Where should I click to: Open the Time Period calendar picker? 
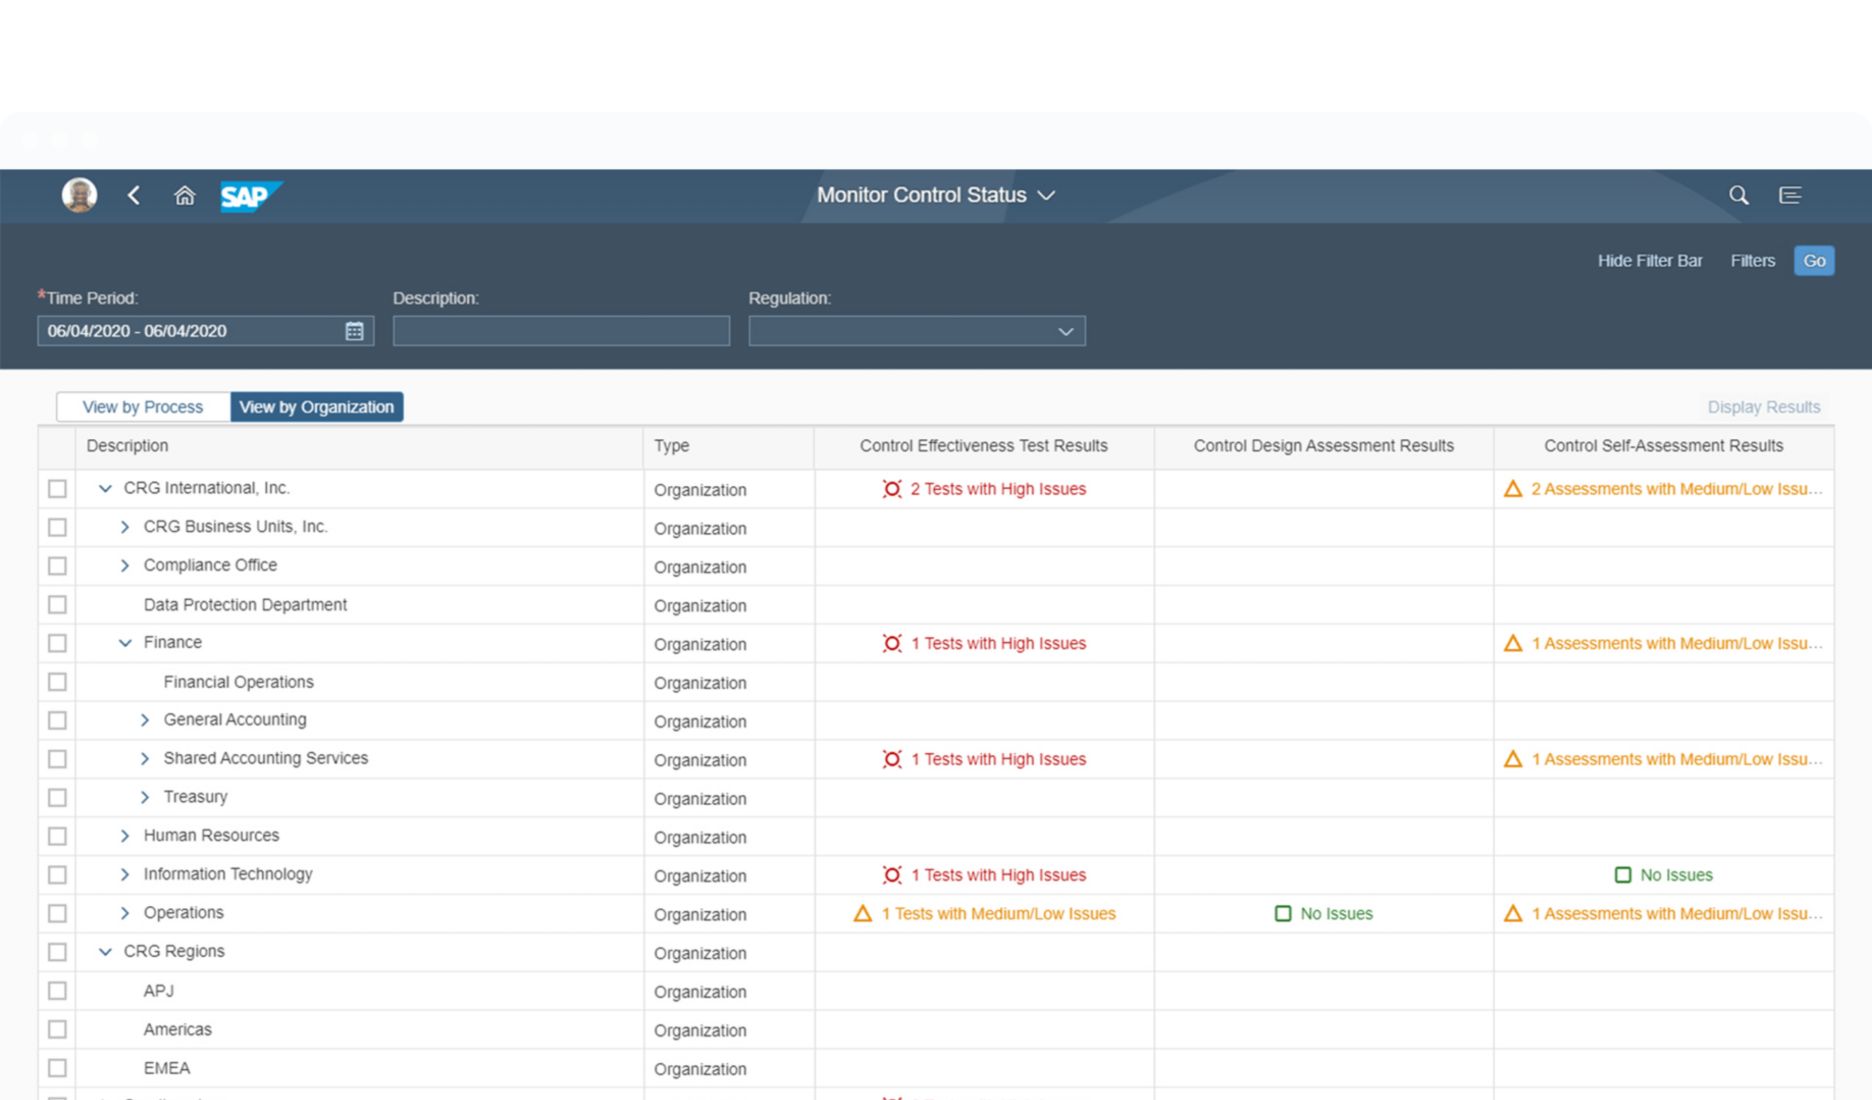(354, 331)
